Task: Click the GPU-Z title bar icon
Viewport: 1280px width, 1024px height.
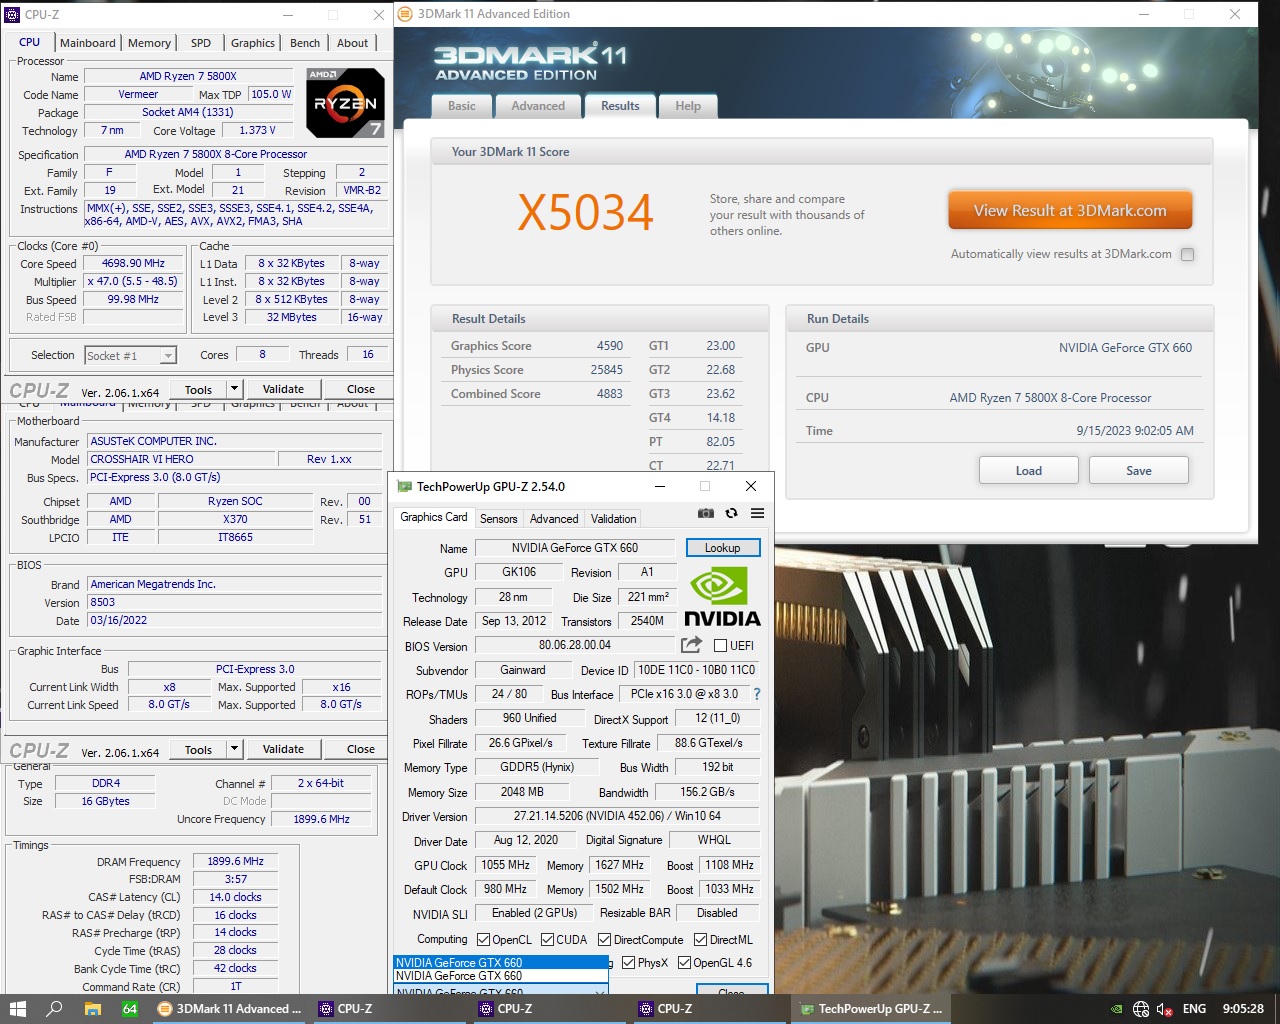Action: coord(405,486)
